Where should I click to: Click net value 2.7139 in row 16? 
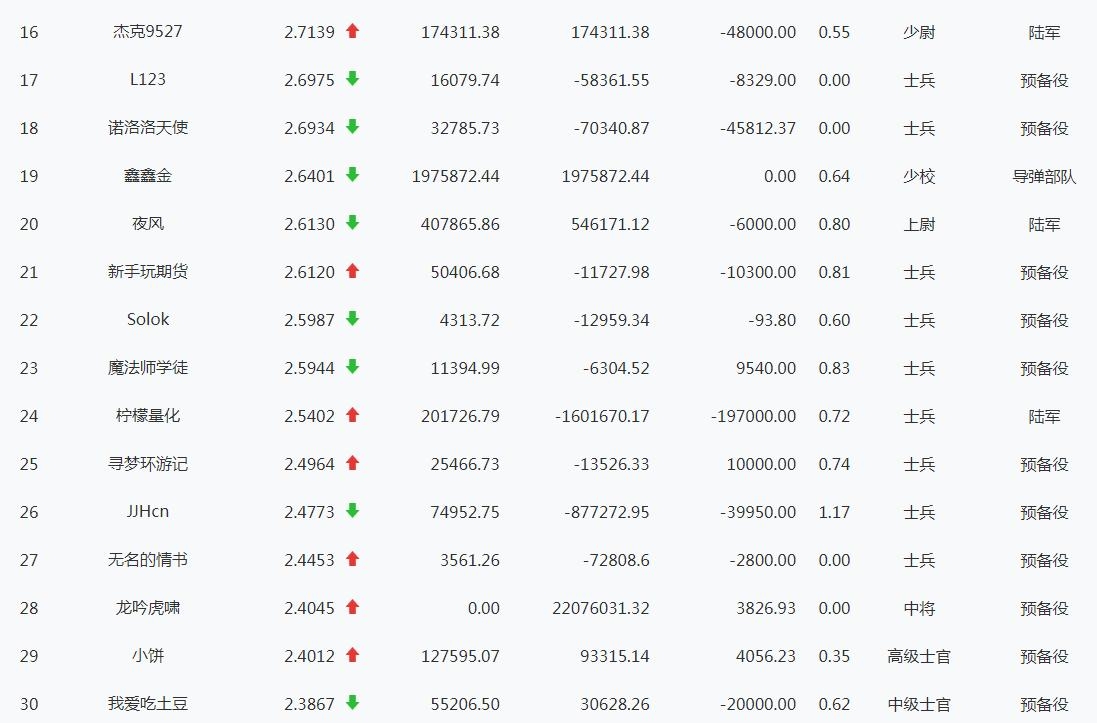pyautogui.click(x=309, y=32)
